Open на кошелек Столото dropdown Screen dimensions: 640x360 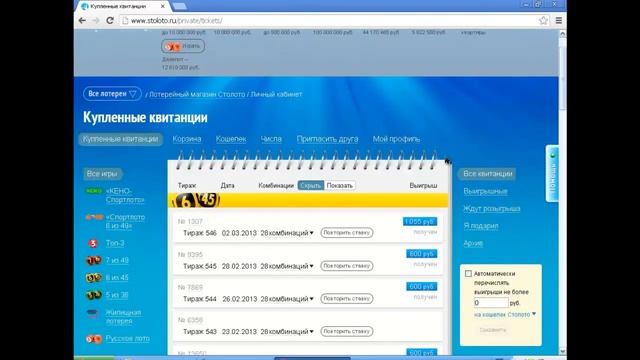[505, 314]
